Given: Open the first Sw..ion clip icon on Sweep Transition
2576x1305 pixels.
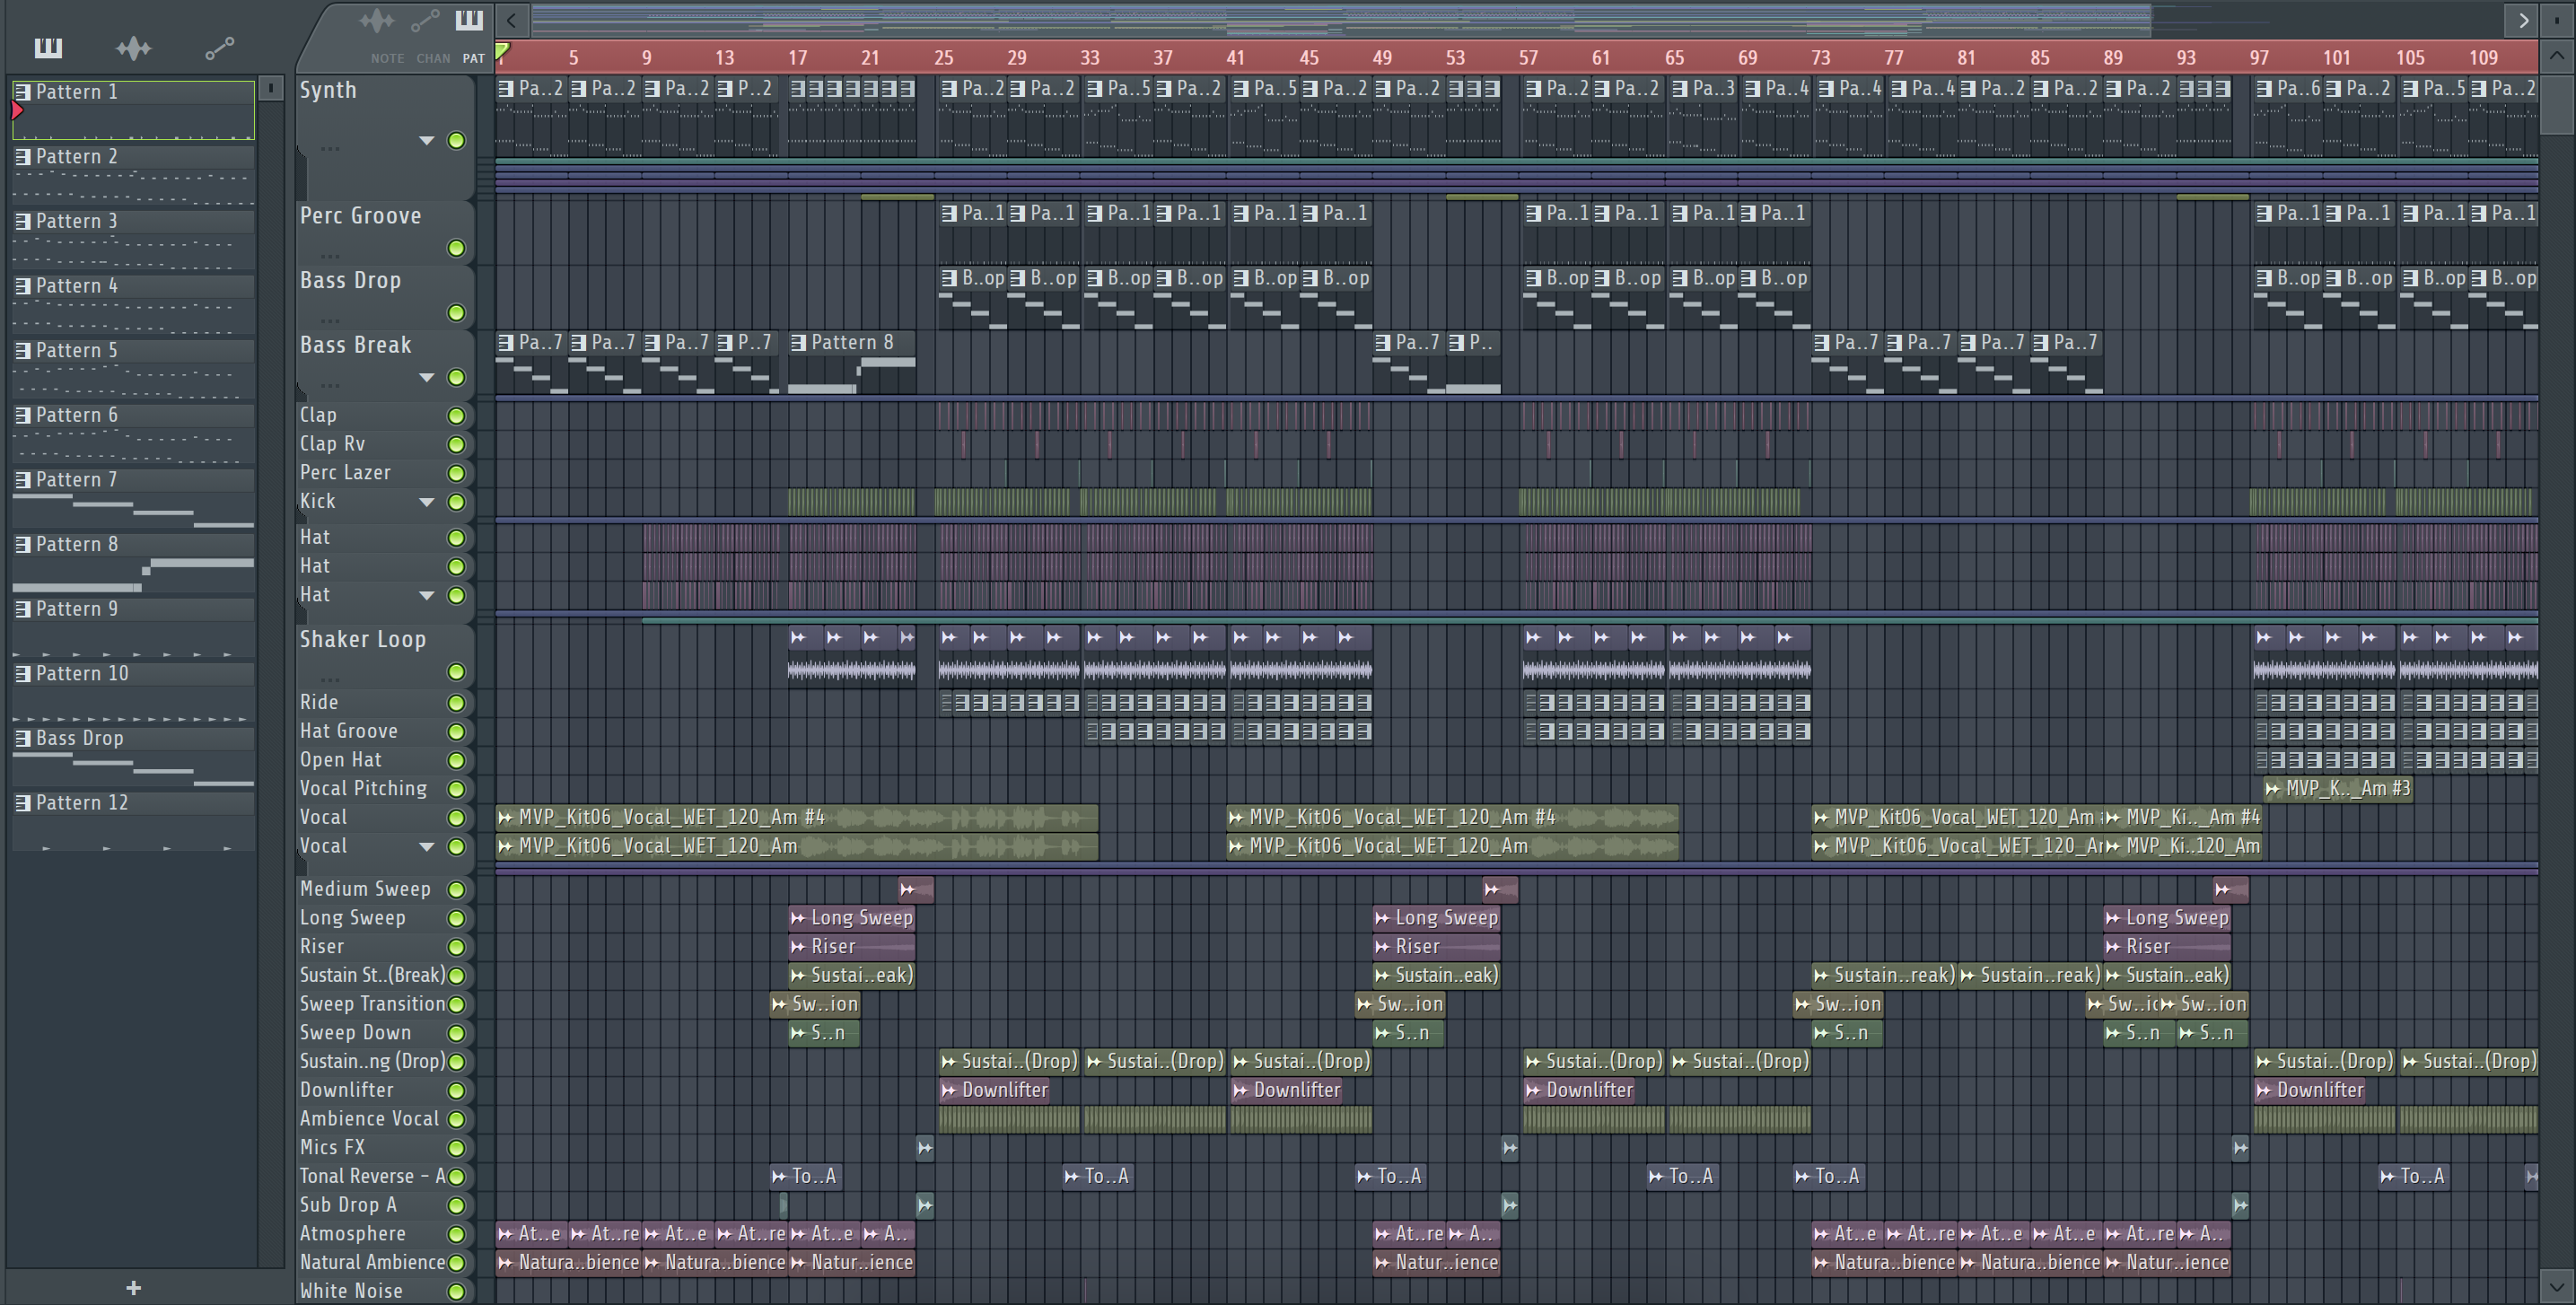Looking at the screenshot, I should click(779, 1004).
